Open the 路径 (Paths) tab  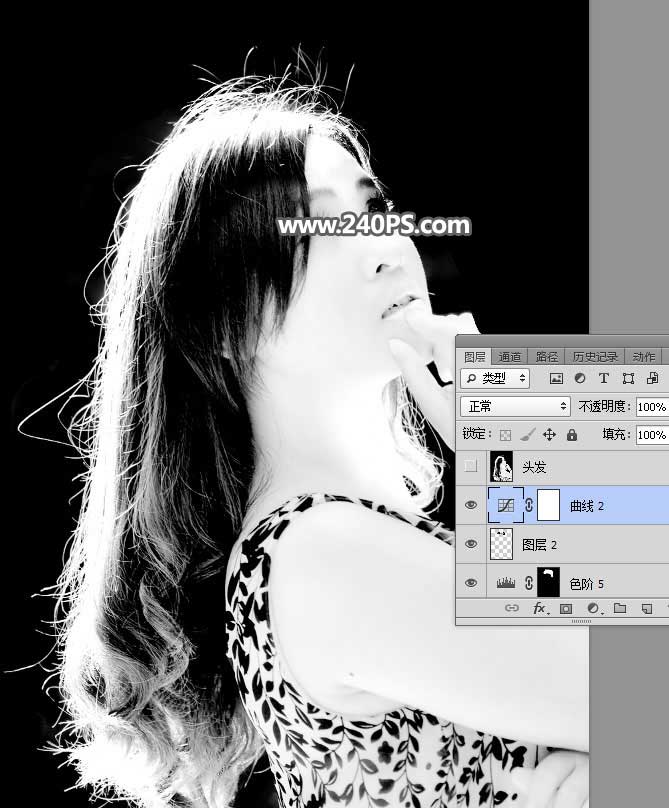(x=546, y=357)
